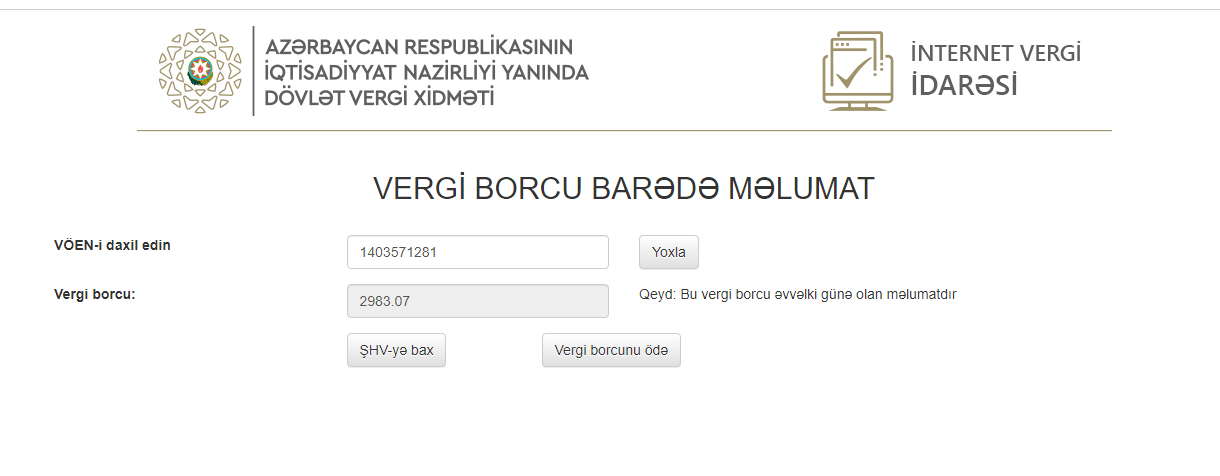Viewport: 1220px width, 476px height.
Task: Click the DÖVLƏT VERGİ XİDMƏTİ header line
Action: pos(379,97)
